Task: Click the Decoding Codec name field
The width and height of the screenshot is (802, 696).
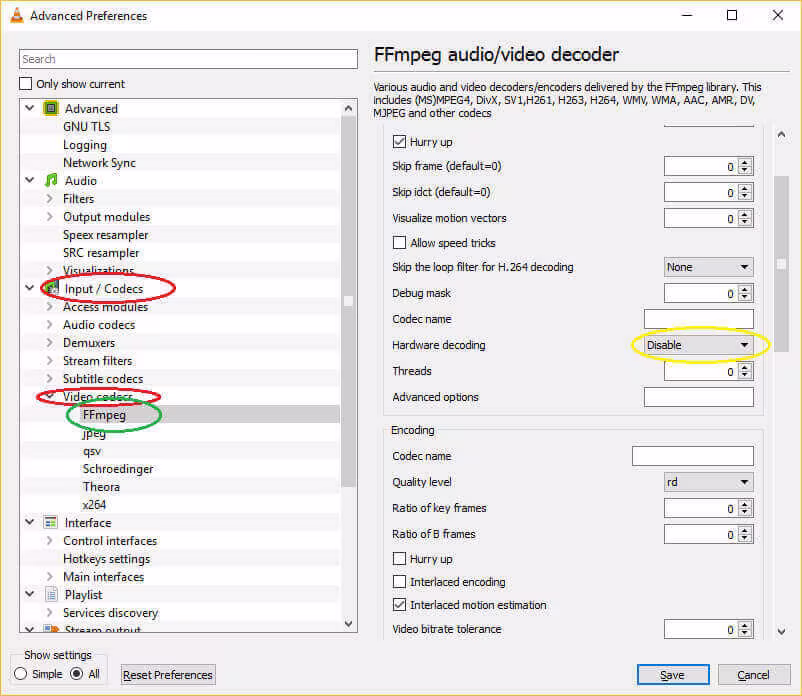Action: pos(698,319)
